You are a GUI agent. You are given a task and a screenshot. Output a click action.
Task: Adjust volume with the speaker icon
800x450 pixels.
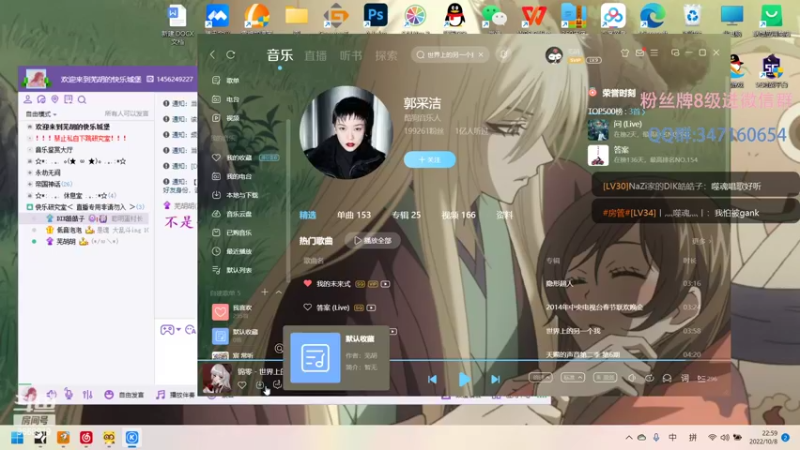click(632, 378)
